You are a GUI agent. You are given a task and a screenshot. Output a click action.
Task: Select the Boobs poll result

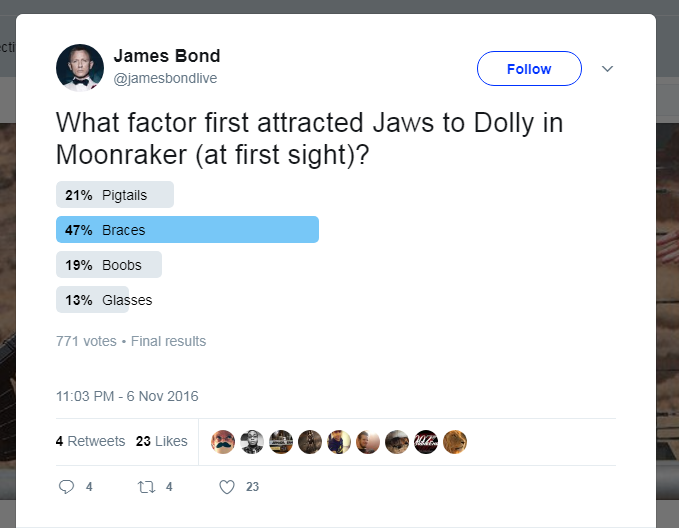(108, 265)
